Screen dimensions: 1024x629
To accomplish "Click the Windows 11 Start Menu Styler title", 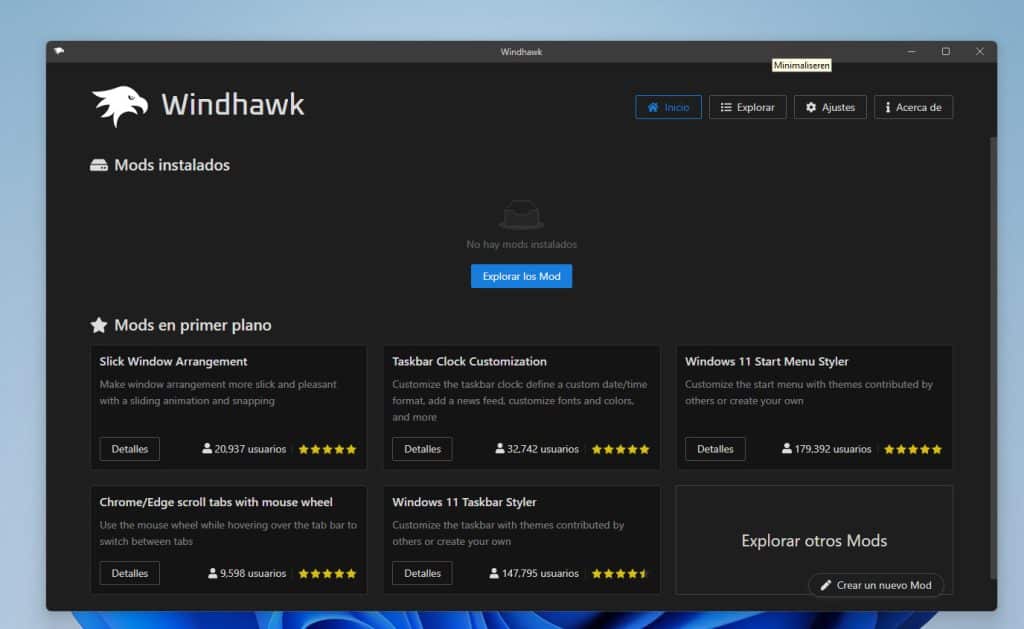I will [x=766, y=361].
